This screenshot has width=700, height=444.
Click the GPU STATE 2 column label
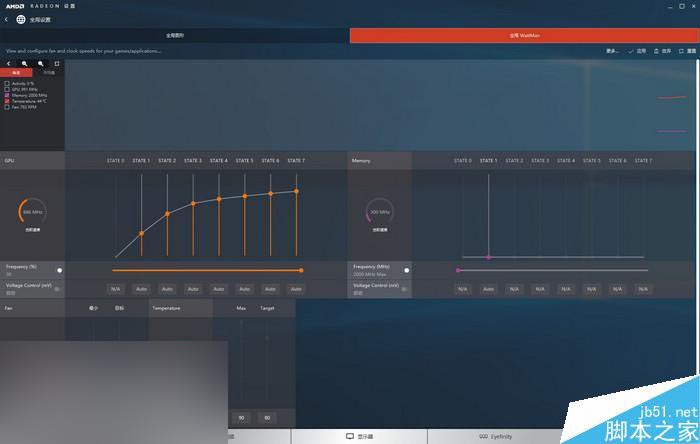tap(167, 161)
